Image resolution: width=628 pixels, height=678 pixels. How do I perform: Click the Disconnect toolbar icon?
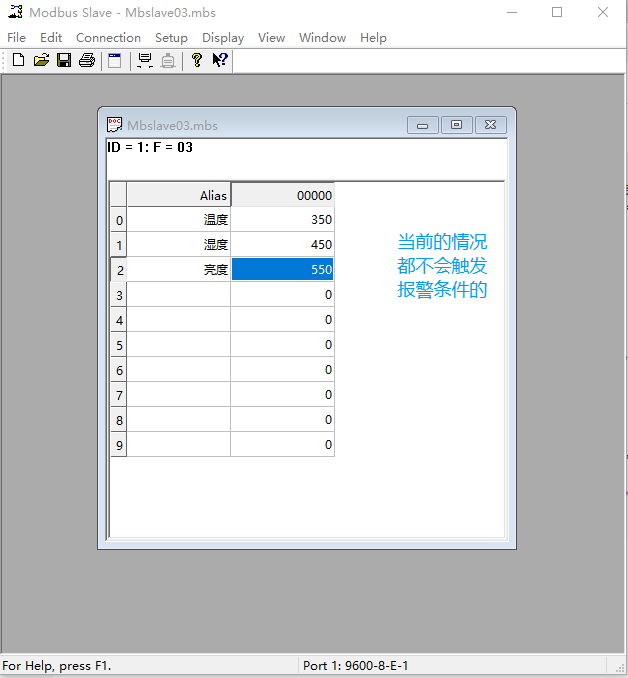click(x=168, y=60)
